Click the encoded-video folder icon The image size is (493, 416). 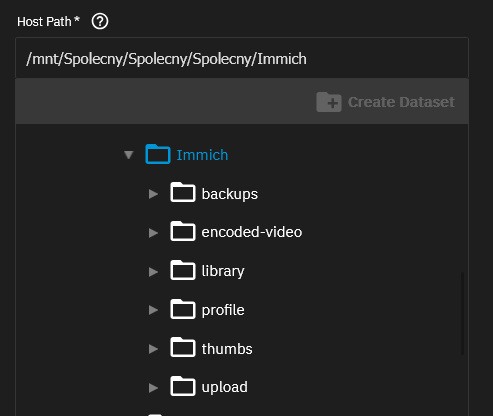[x=183, y=231]
